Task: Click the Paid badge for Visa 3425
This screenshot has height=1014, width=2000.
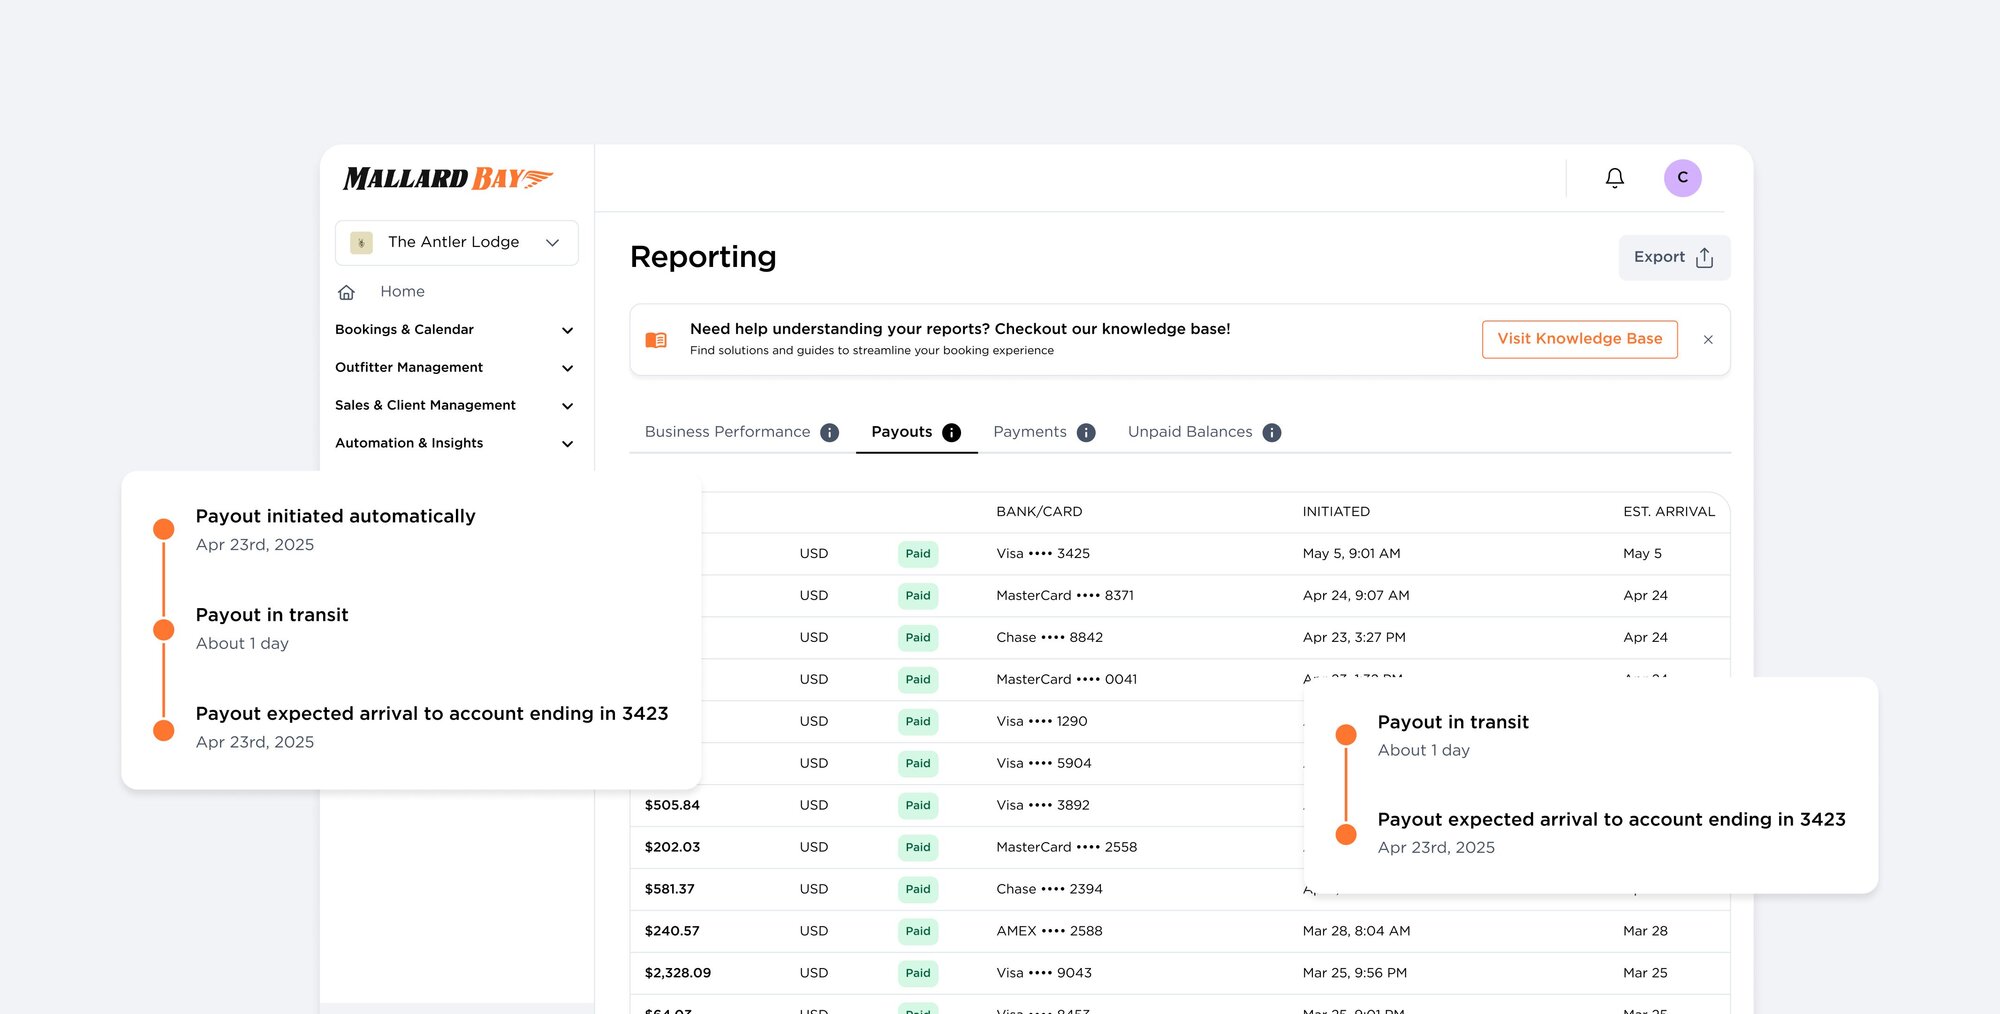Action: click(x=917, y=553)
